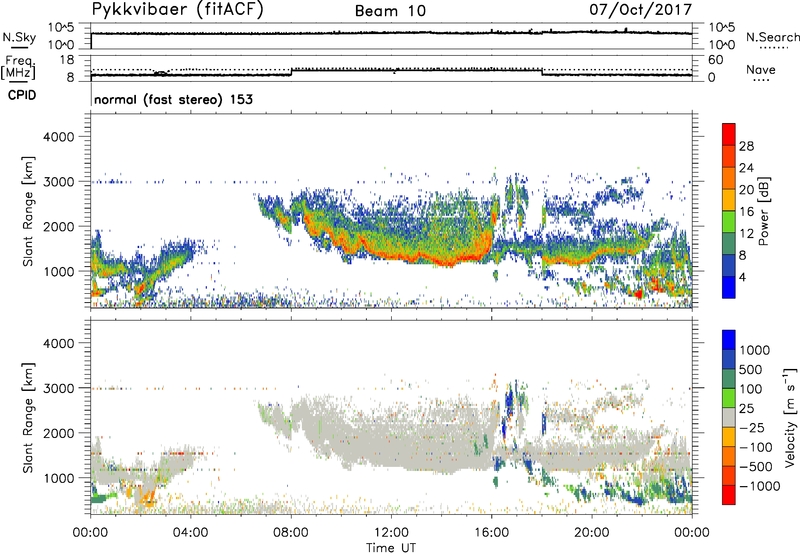Click the '1000' range tick of the velocity panel
Viewport: 800px width, 554px height.
(x=58, y=478)
